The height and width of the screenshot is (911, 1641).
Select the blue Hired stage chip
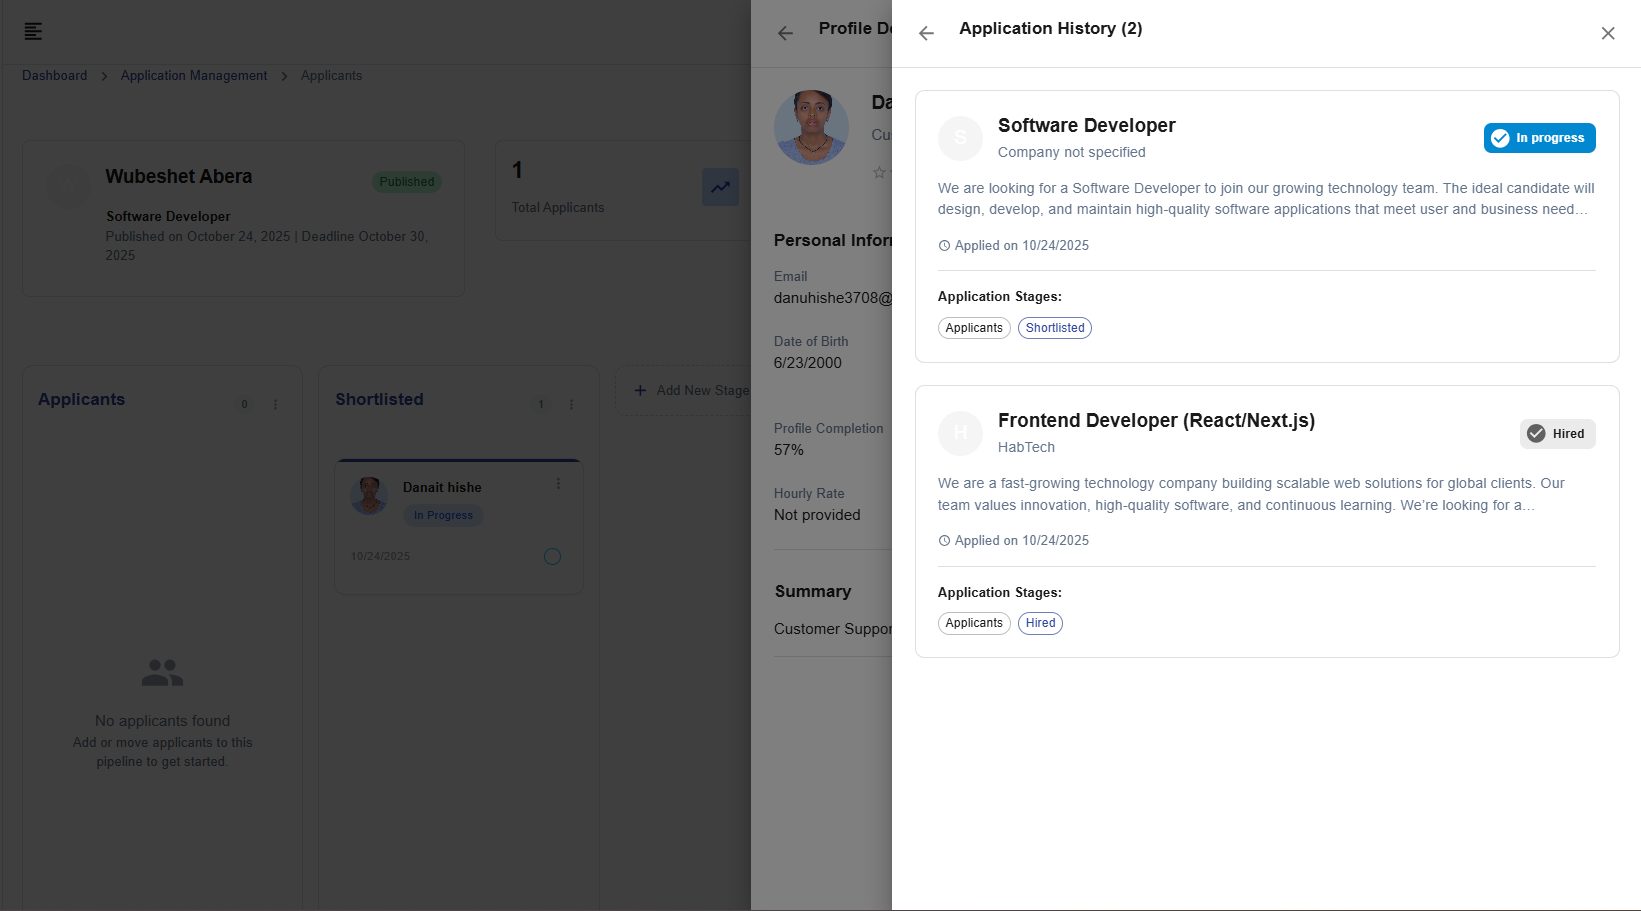click(1040, 623)
